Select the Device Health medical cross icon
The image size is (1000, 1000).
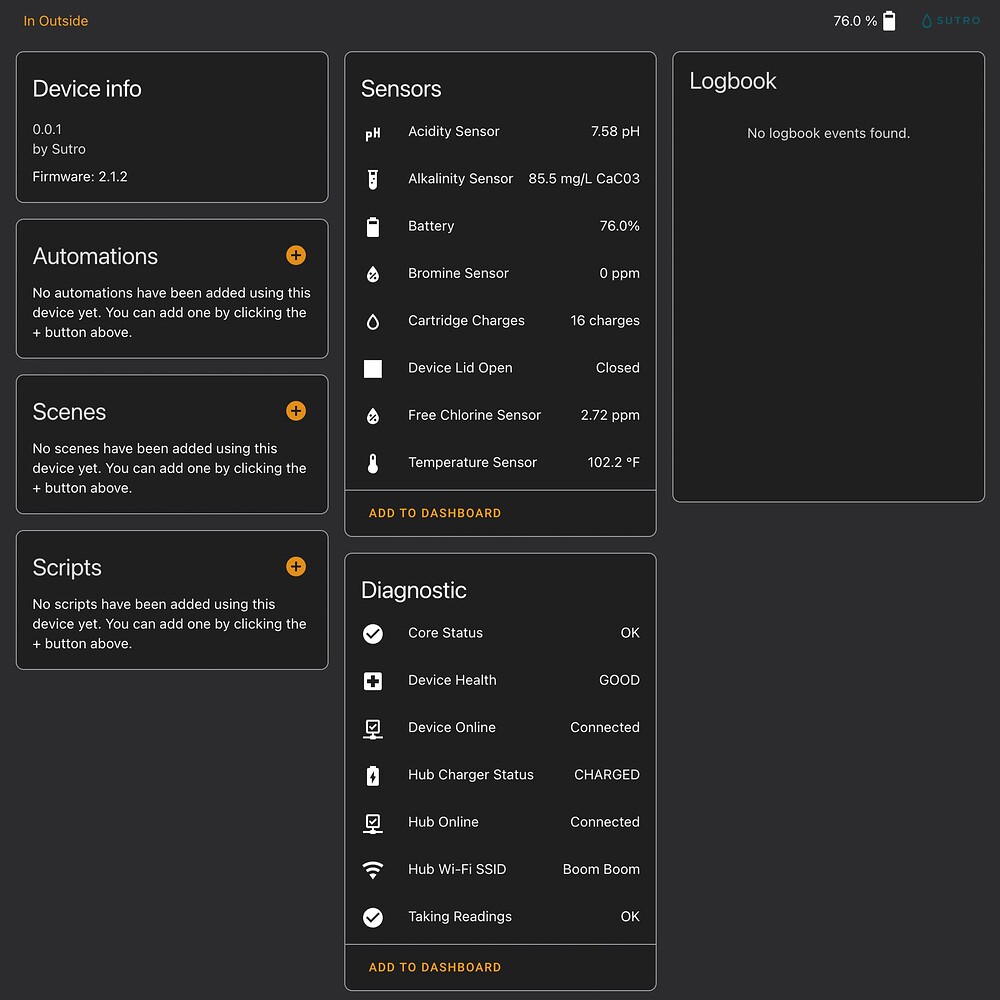(x=373, y=681)
